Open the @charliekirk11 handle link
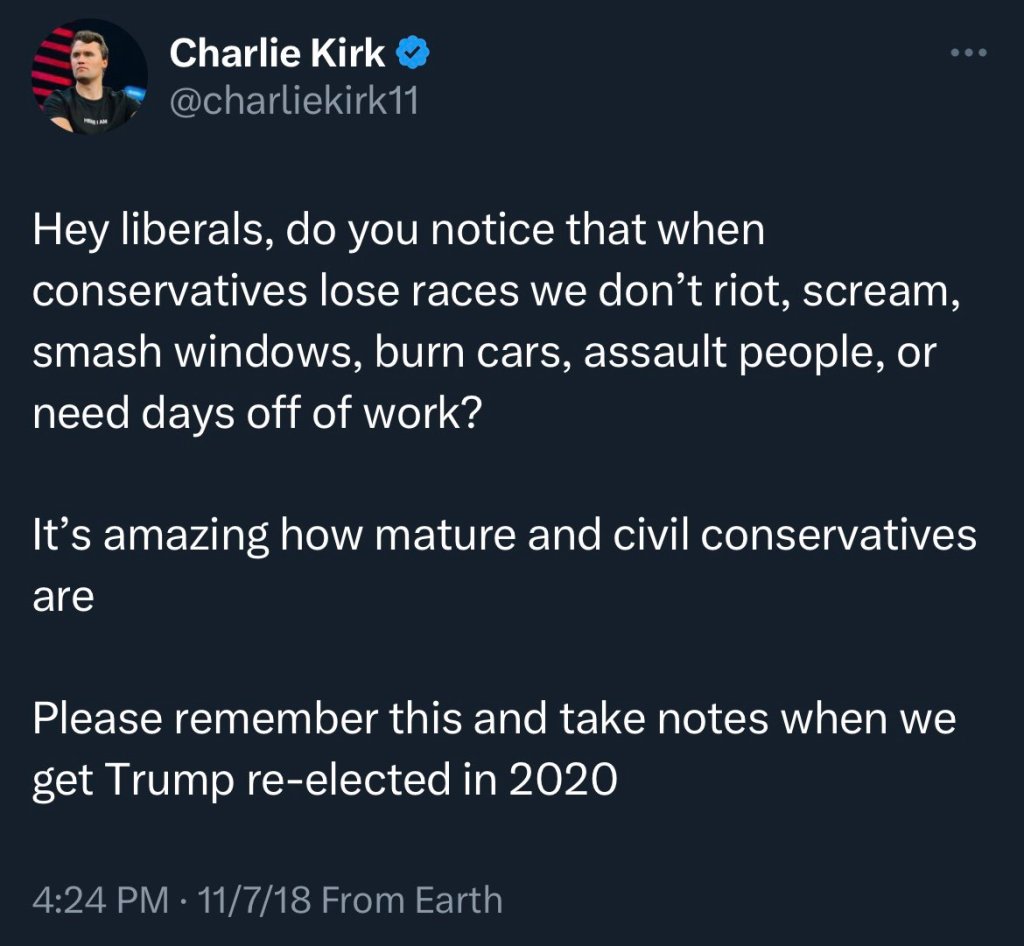Viewport: 1024px width, 946px height. tap(293, 103)
